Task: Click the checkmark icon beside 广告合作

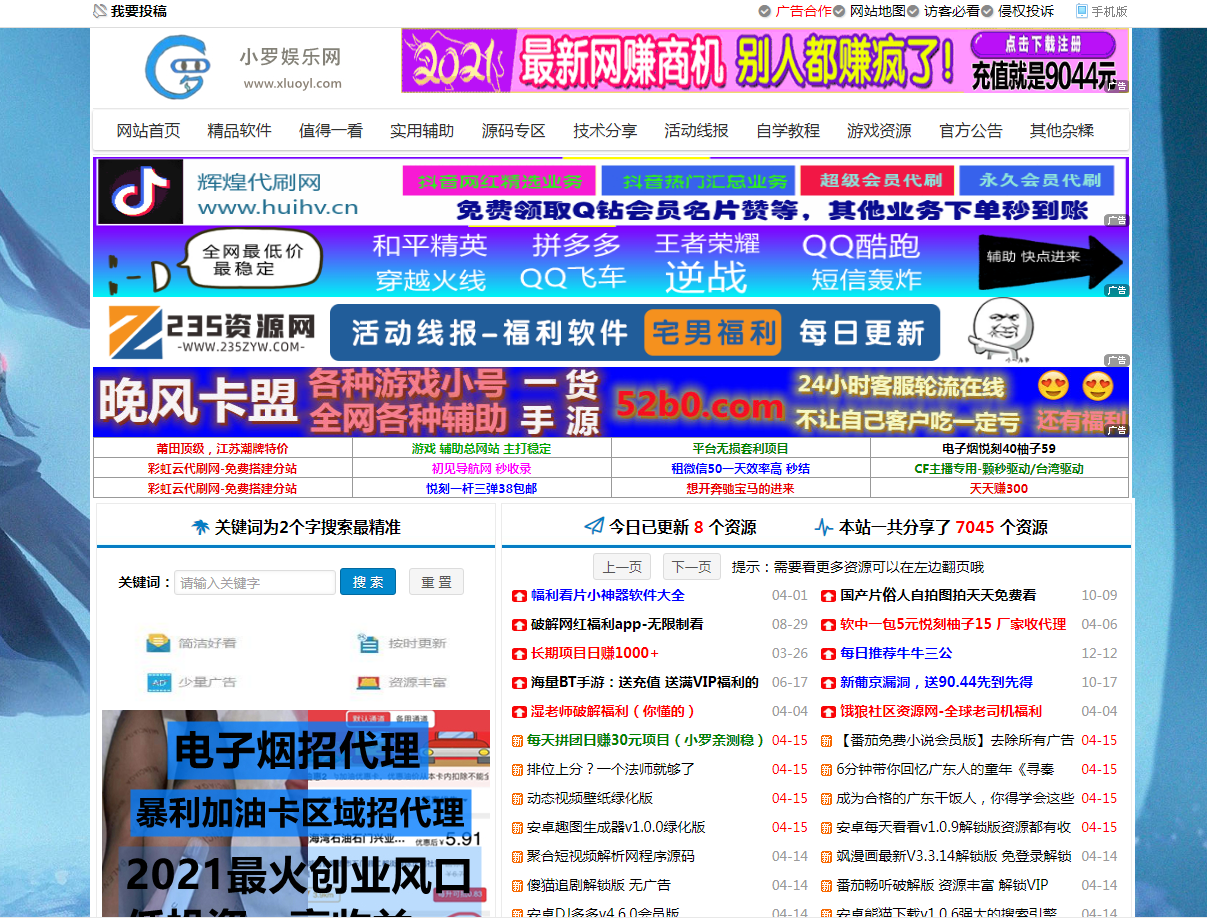Action: coord(765,11)
